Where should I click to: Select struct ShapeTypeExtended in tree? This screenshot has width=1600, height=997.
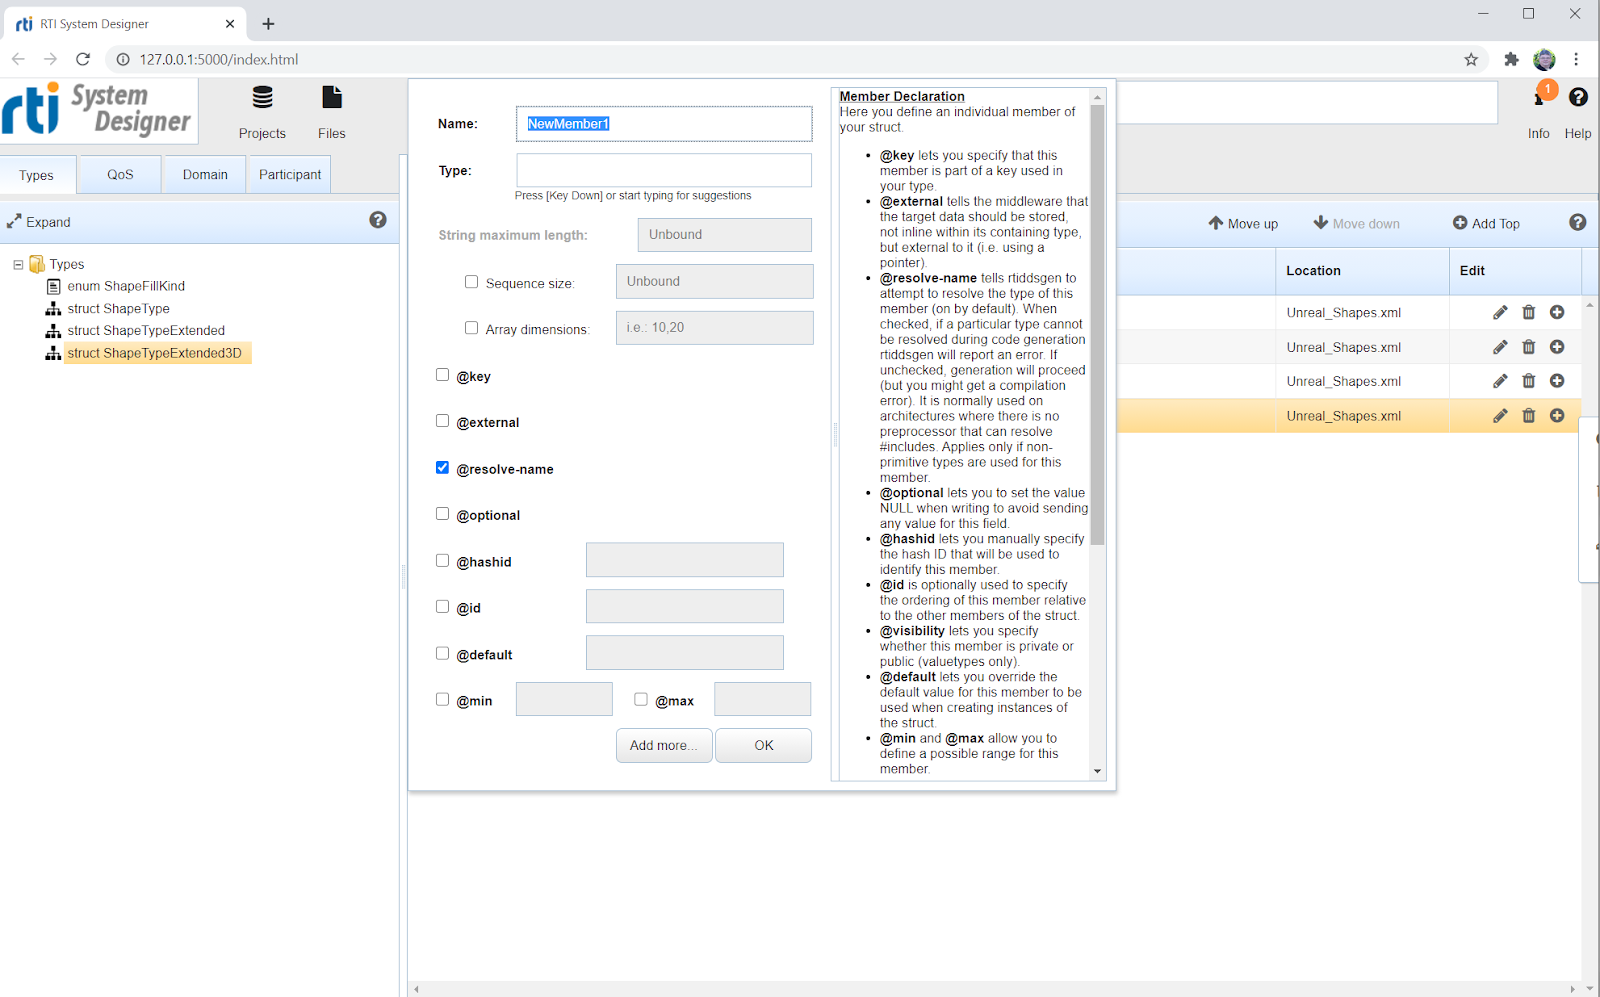[146, 331]
